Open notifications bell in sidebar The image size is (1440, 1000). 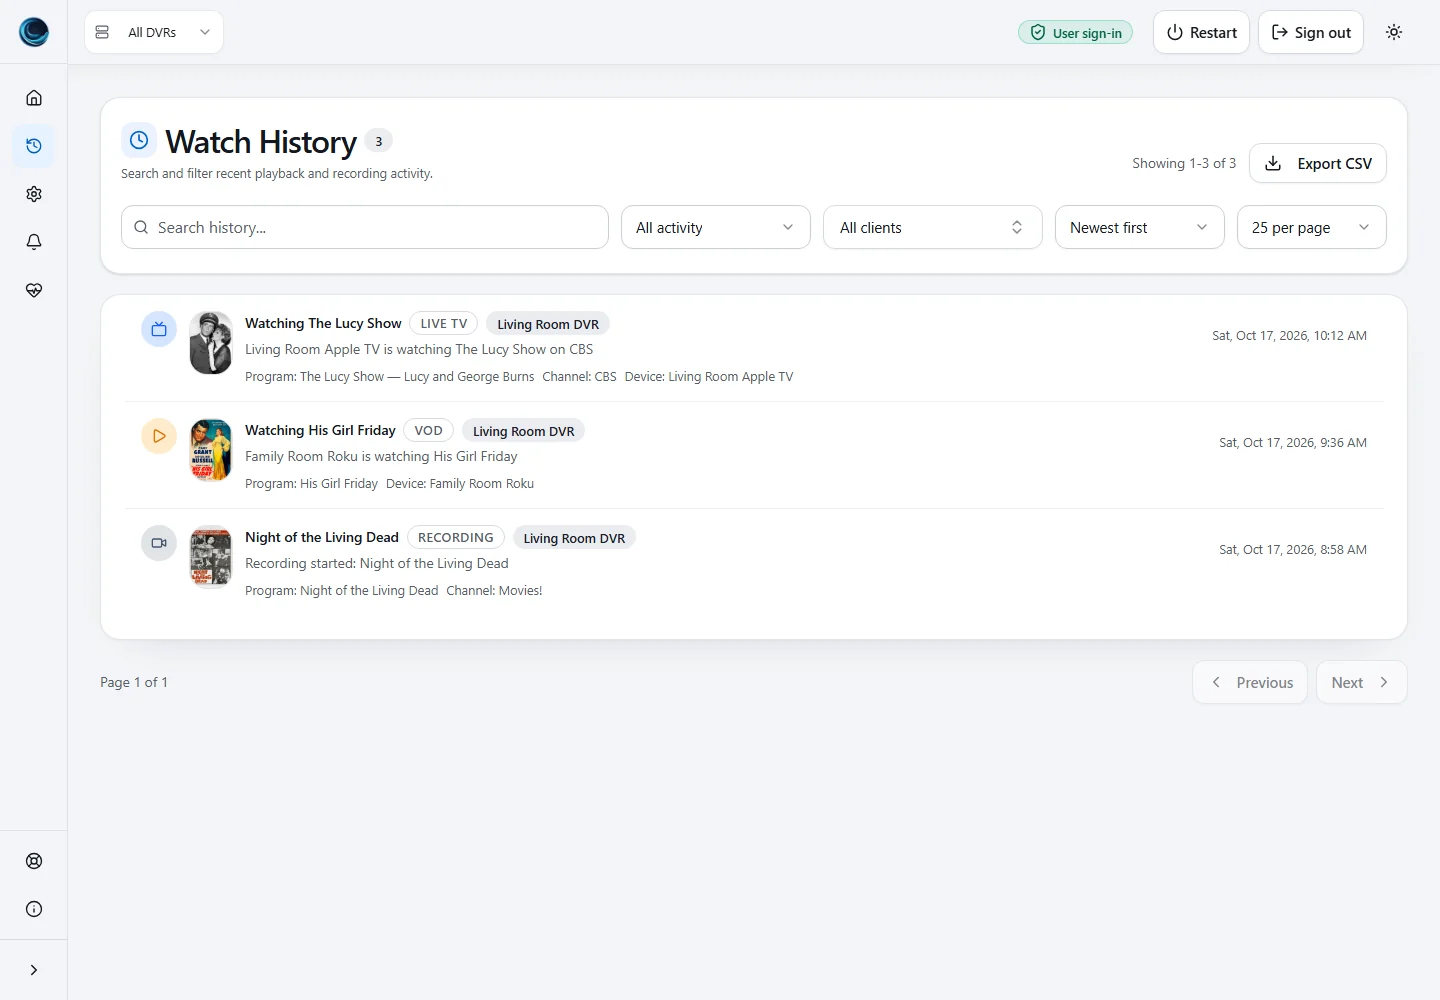pos(34,242)
